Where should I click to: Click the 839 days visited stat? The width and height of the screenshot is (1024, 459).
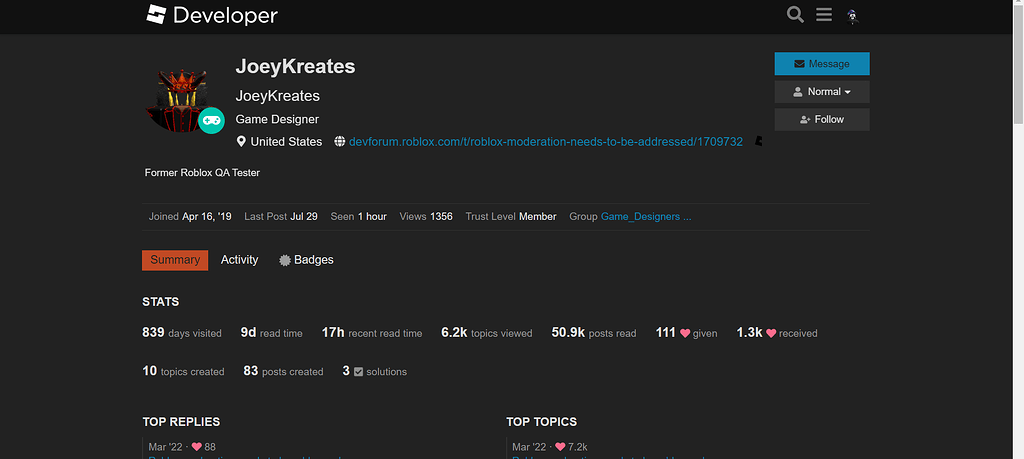tap(182, 332)
